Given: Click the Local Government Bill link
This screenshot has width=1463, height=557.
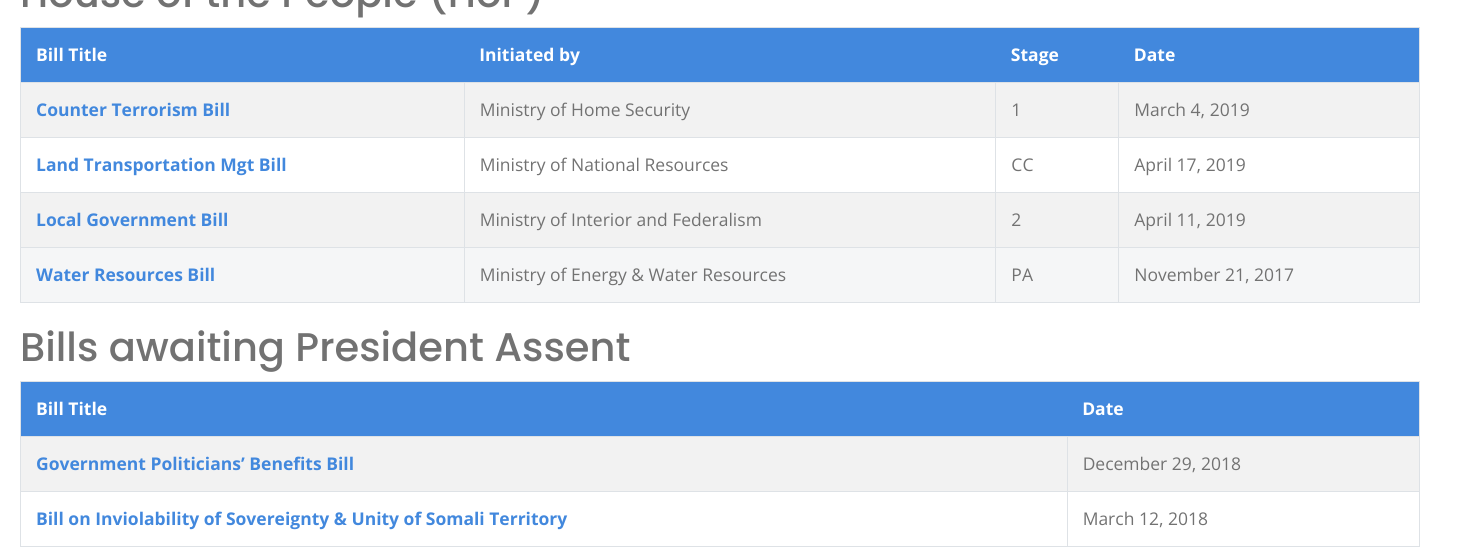Looking at the screenshot, I should [x=132, y=220].
